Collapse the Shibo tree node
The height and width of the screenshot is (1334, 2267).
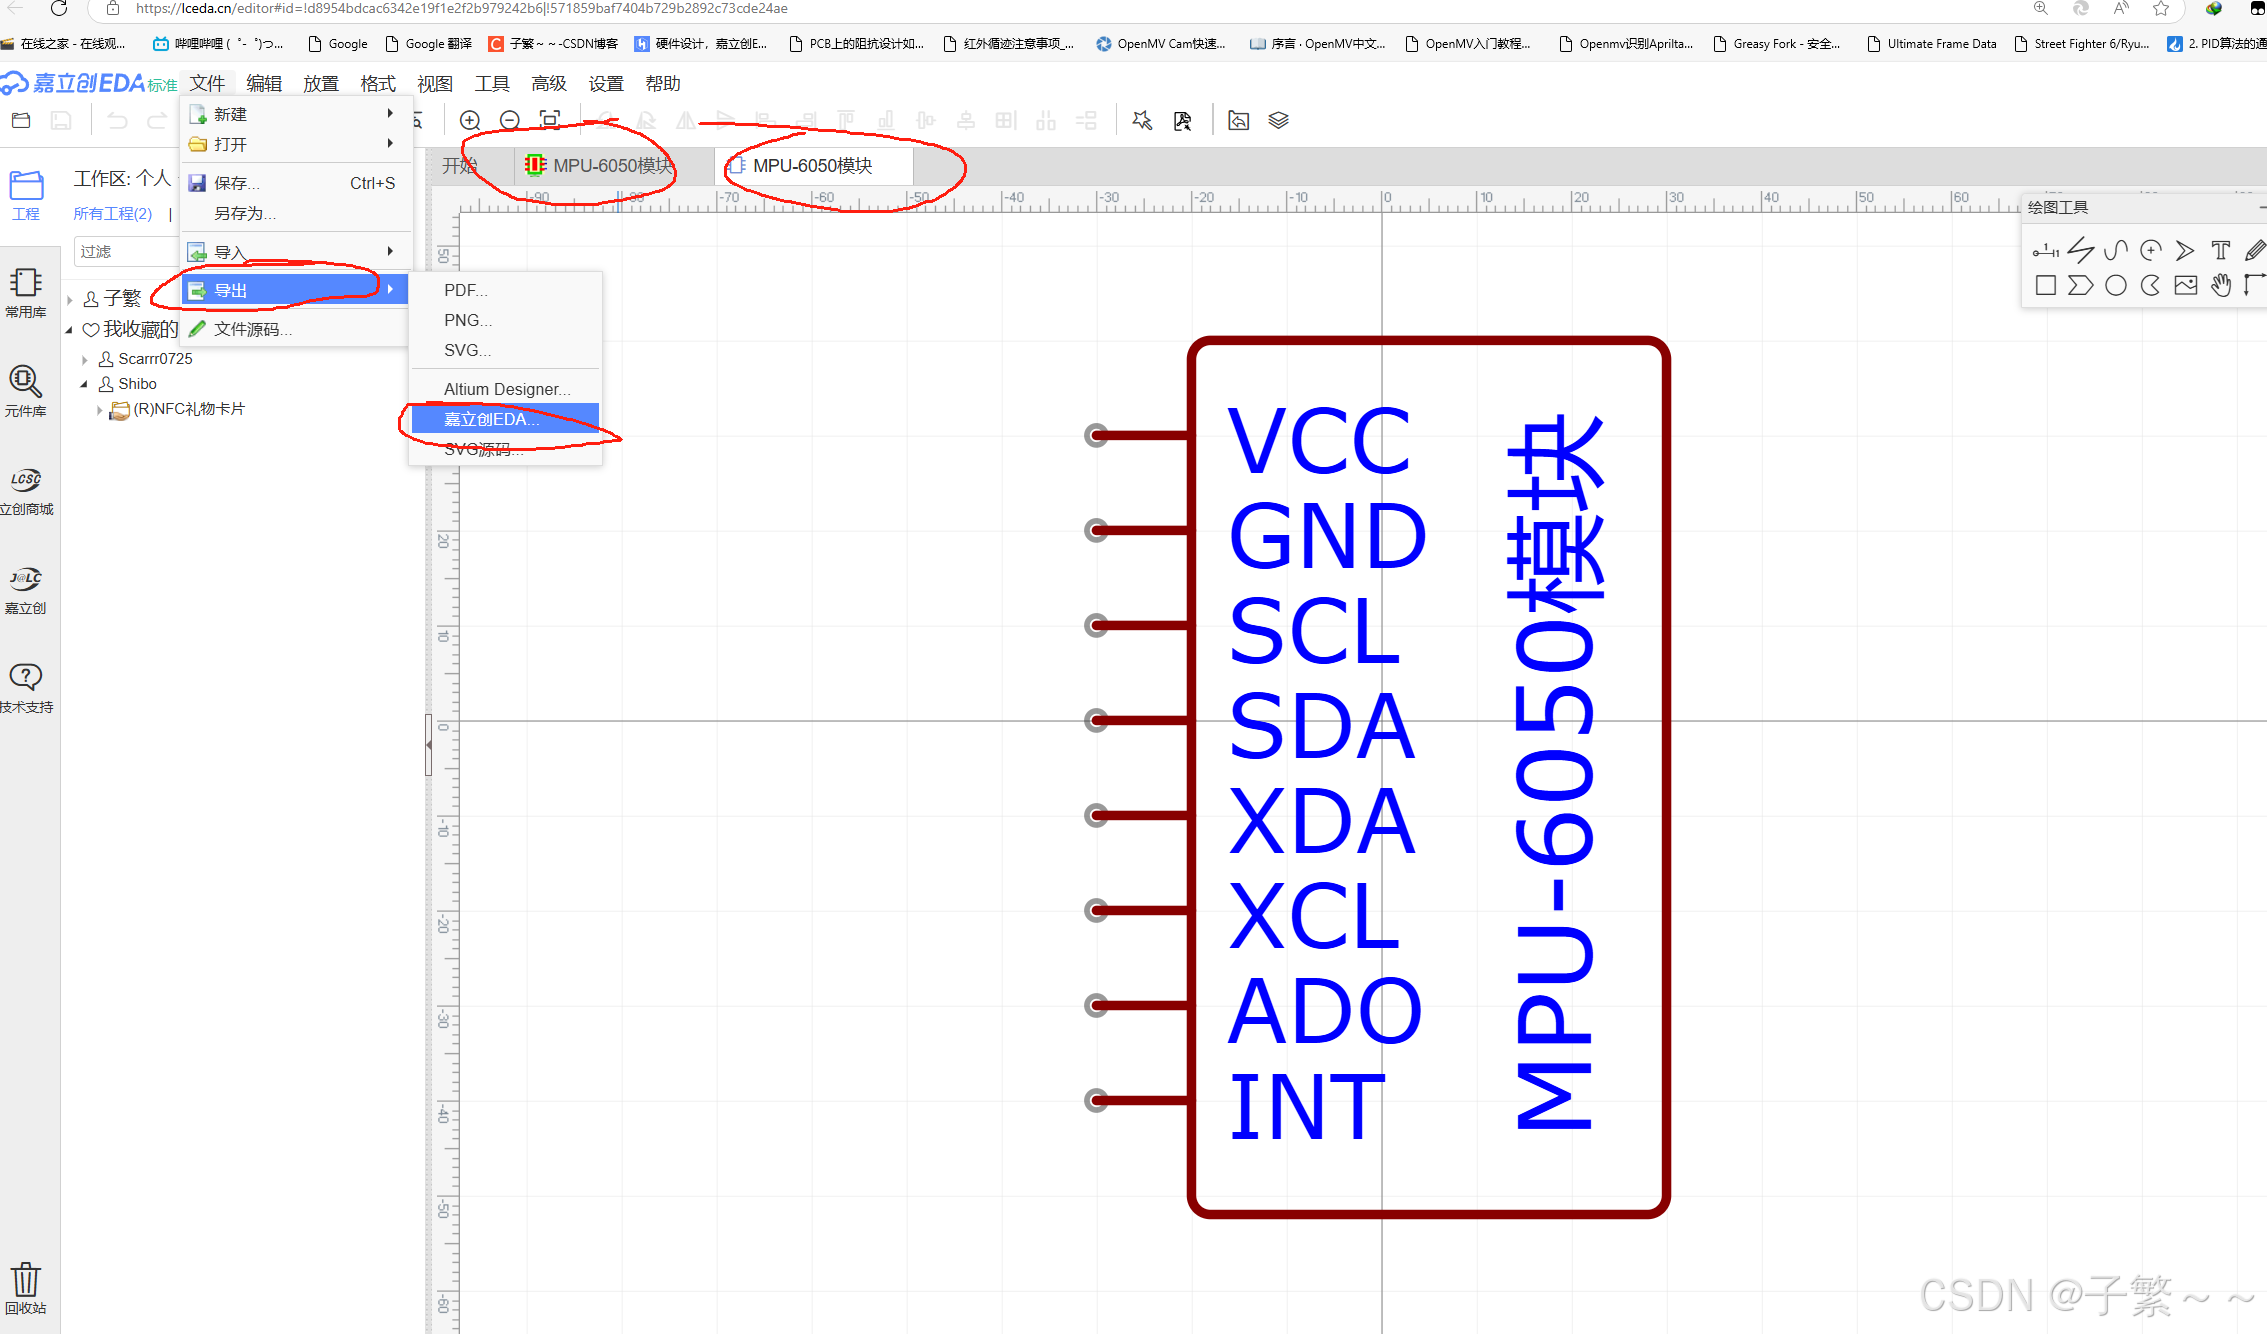(x=85, y=384)
